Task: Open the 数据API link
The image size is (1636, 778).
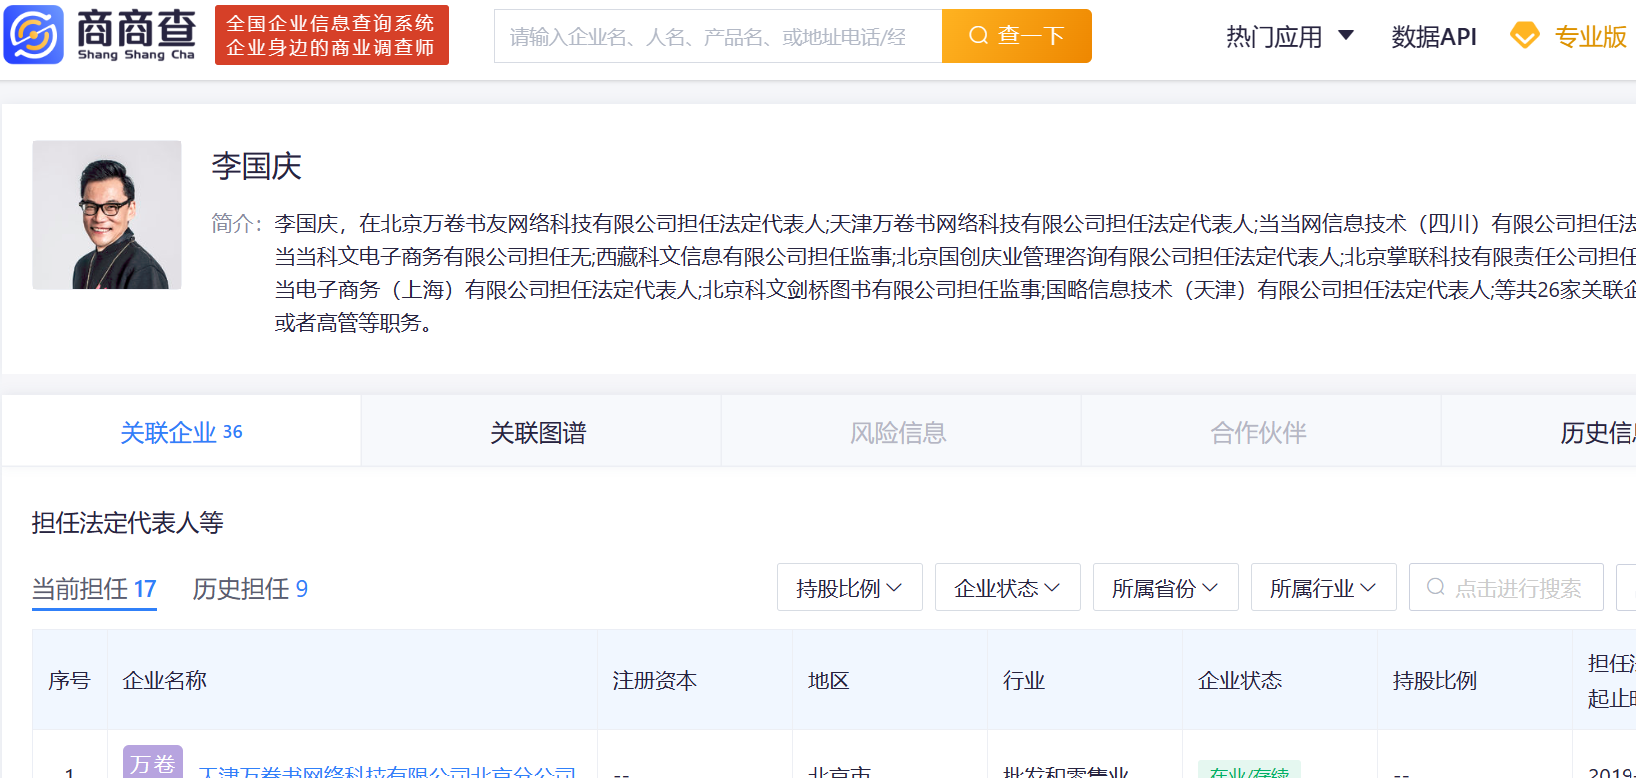Action: [1433, 37]
